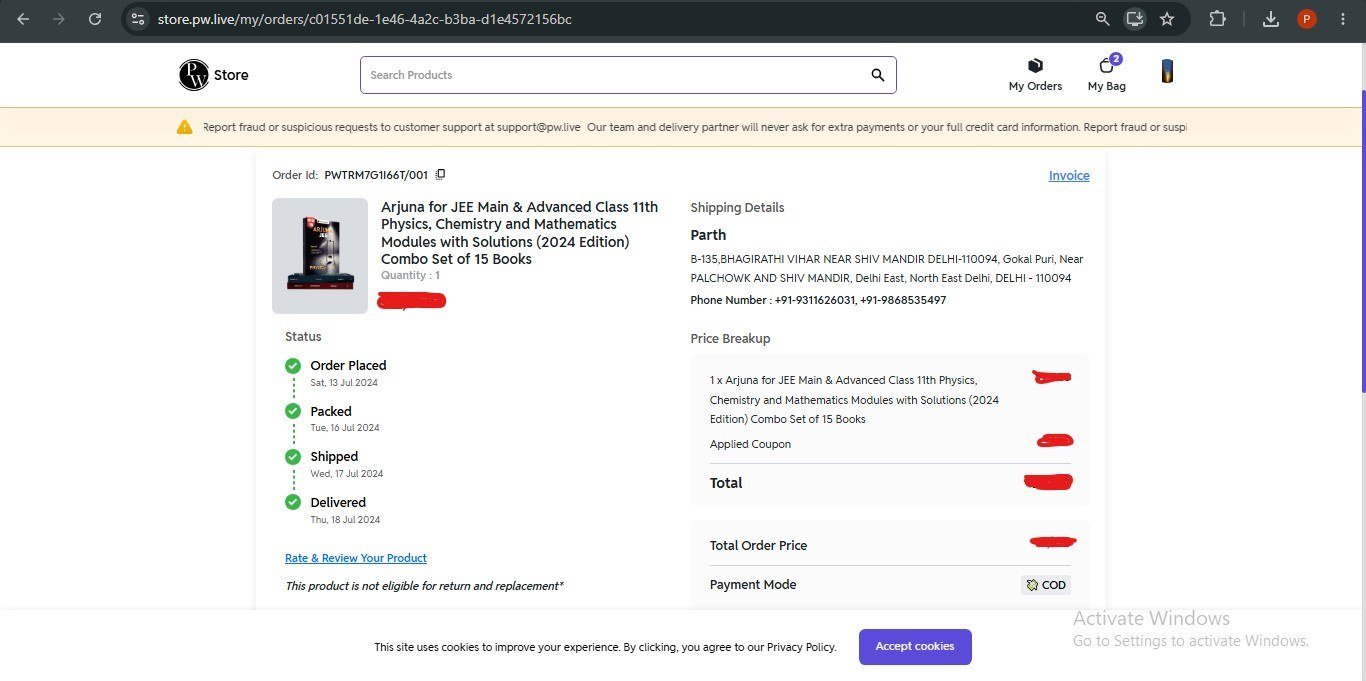This screenshot has height=681, width=1366.
Task: Go back with the browser back arrow
Action: pyautogui.click(x=23, y=19)
